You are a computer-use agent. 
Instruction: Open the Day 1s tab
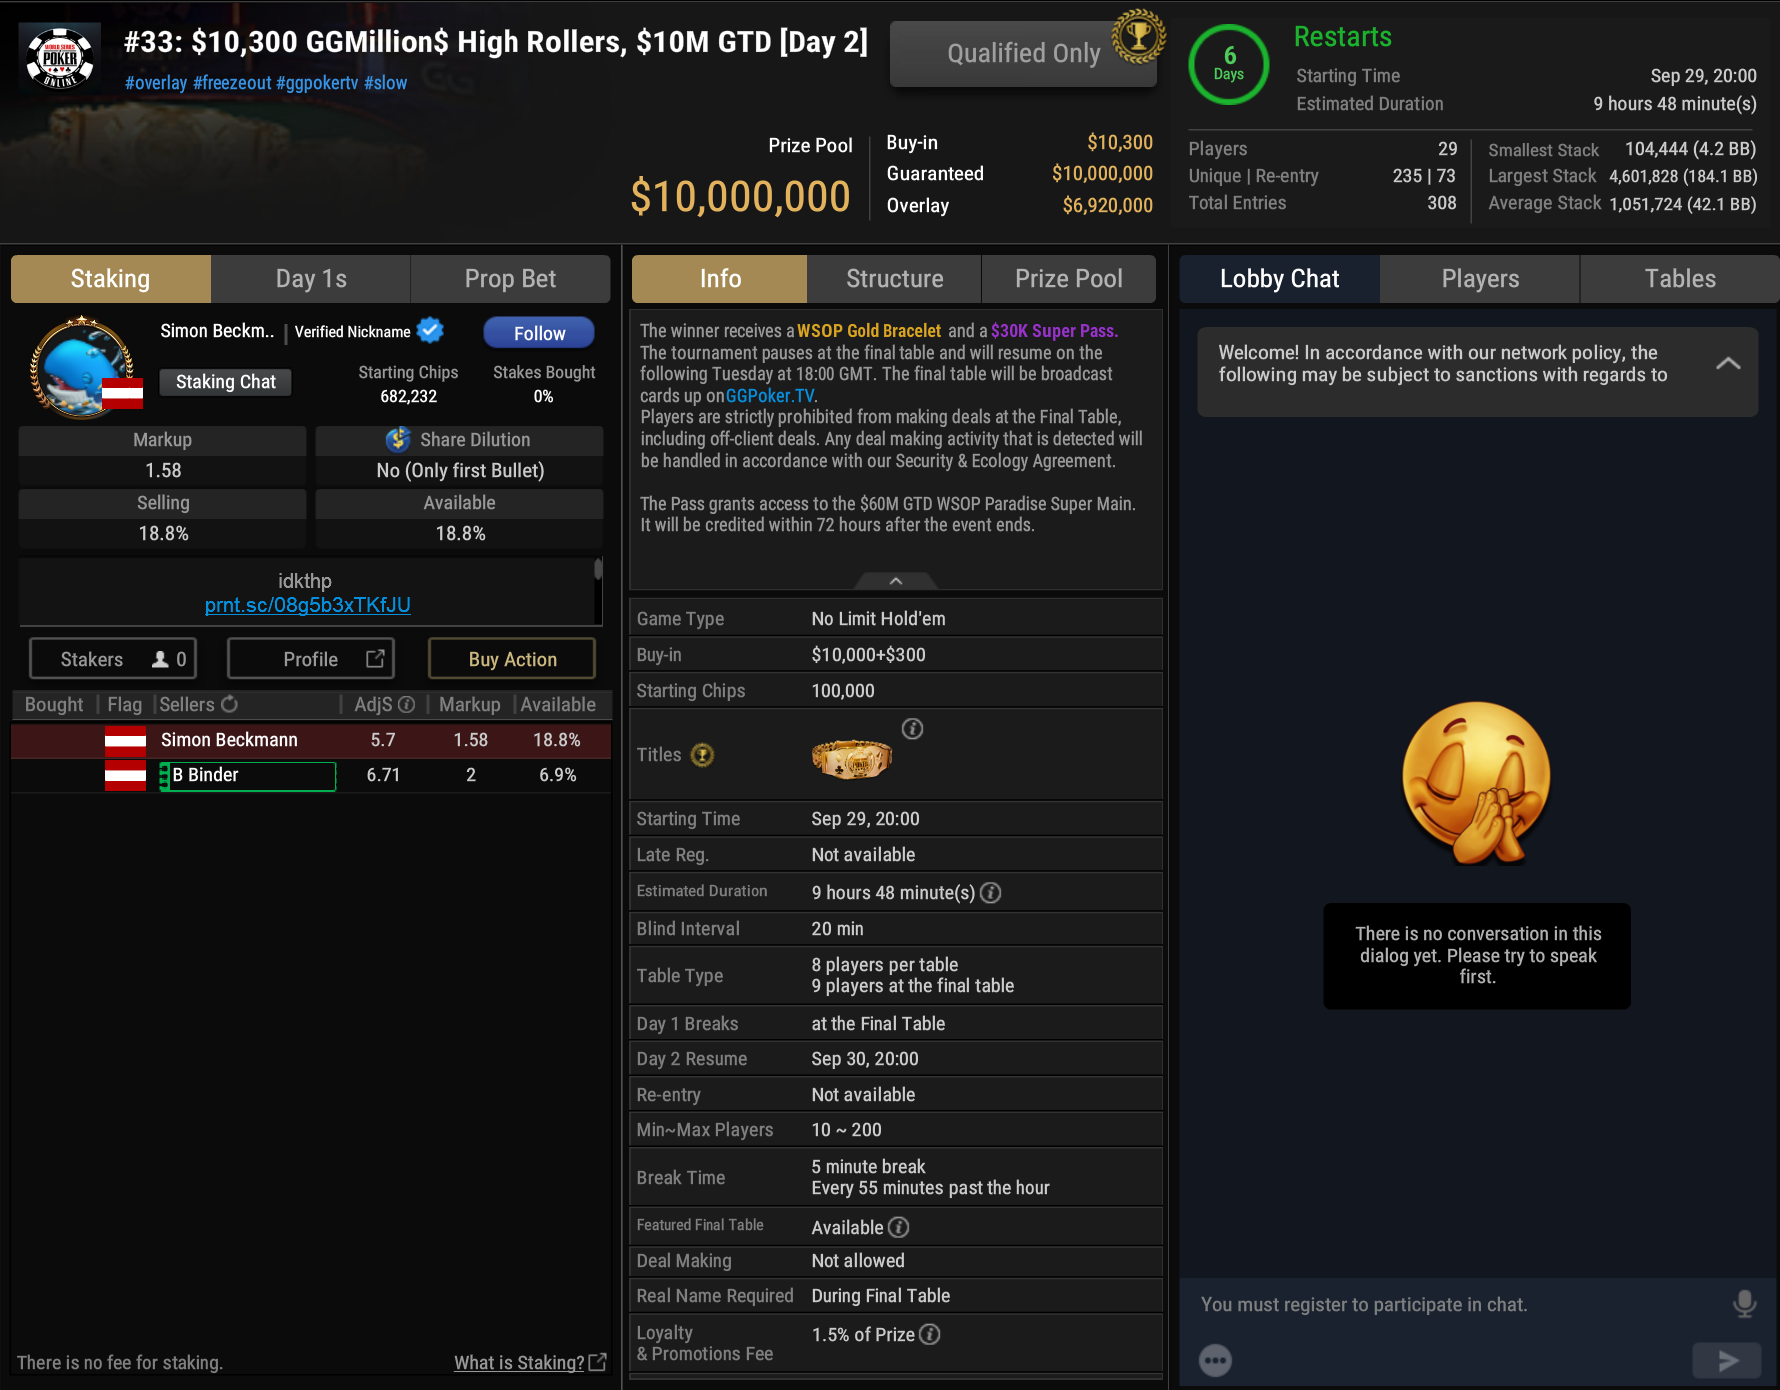tap(311, 279)
